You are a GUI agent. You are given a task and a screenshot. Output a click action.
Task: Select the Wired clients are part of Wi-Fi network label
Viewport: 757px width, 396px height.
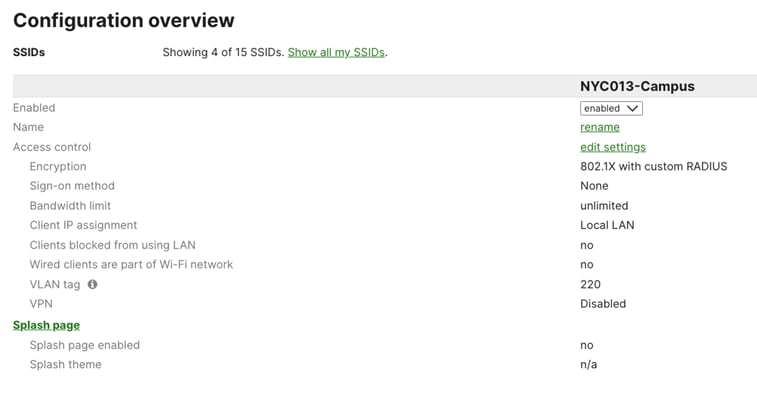[x=131, y=265]
